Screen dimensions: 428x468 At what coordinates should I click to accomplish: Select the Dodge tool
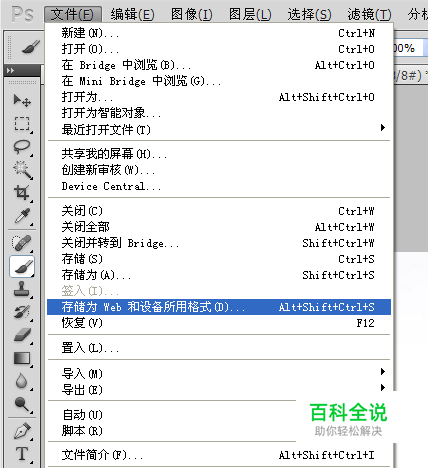(x=22, y=404)
